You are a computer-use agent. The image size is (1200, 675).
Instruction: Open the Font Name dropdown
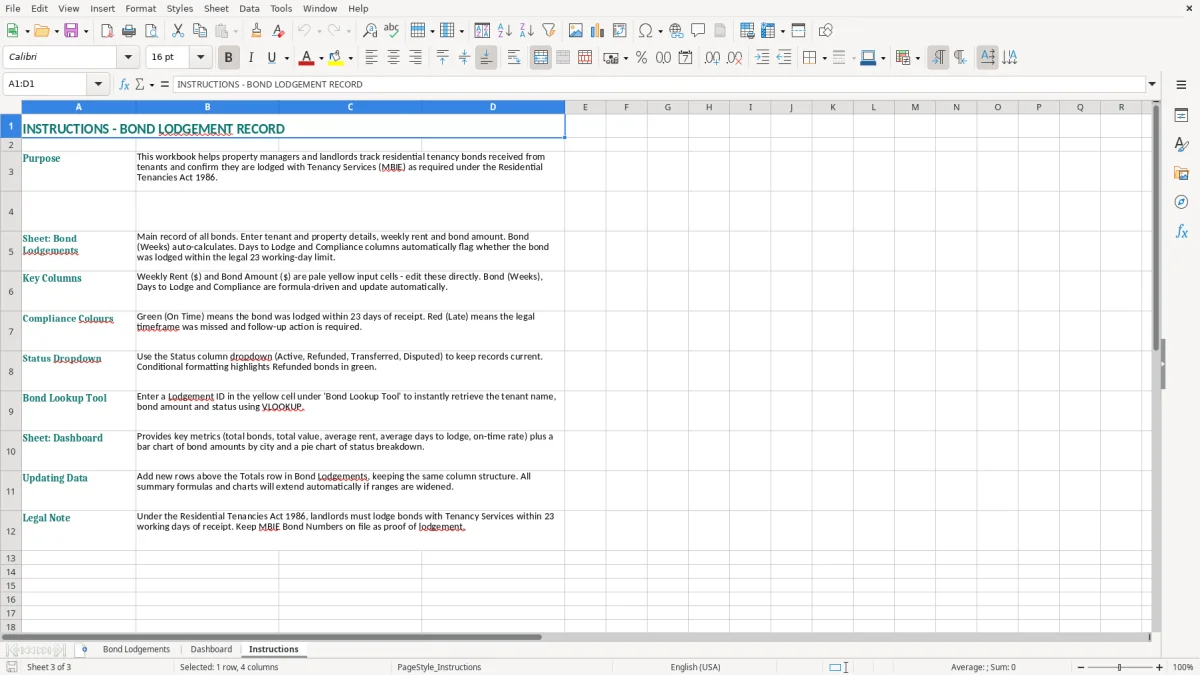coord(127,57)
